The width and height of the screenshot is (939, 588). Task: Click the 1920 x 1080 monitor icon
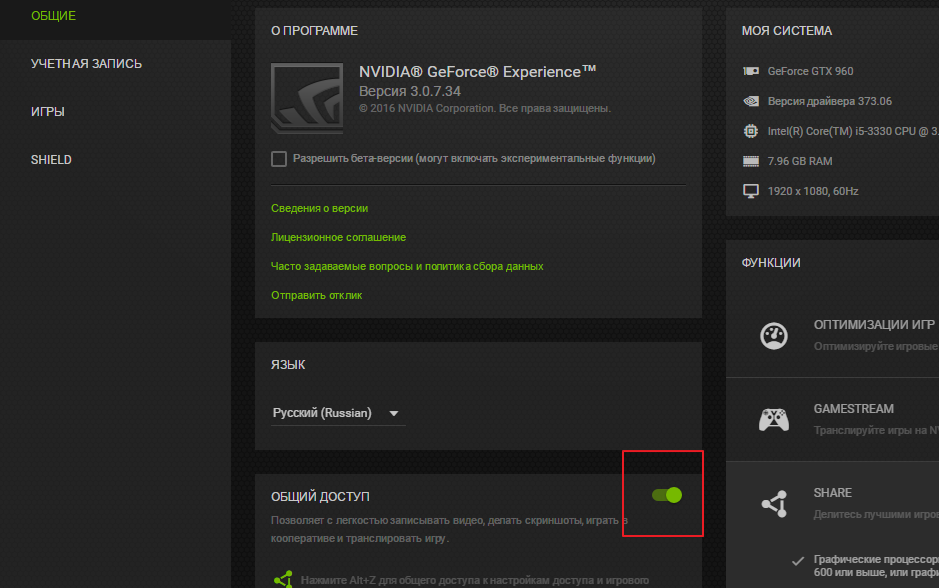tap(751, 191)
